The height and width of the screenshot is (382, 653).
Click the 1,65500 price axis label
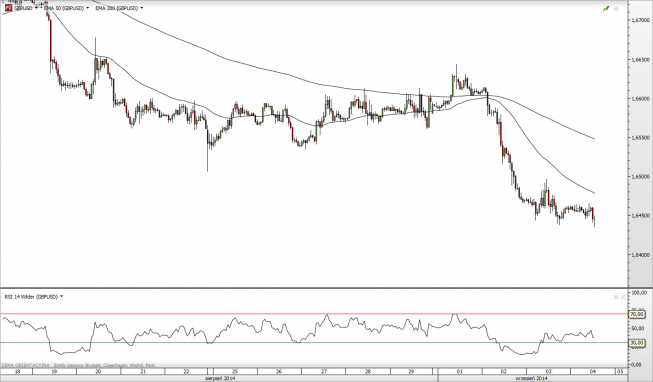640,137
